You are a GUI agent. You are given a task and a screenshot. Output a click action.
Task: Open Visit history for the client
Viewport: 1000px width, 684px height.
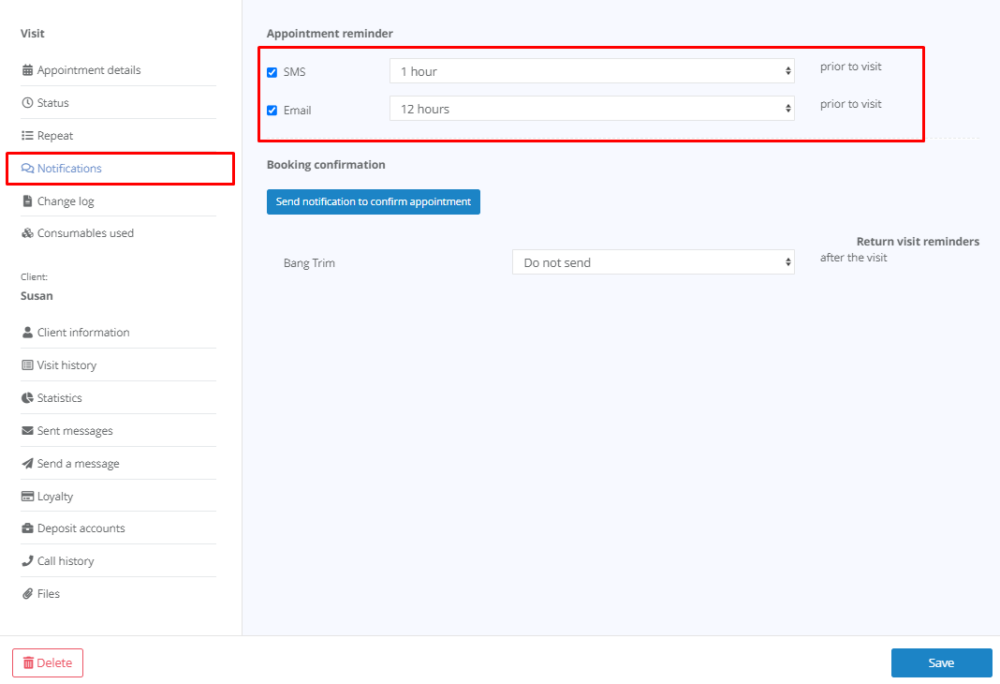pyautogui.click(x=66, y=365)
